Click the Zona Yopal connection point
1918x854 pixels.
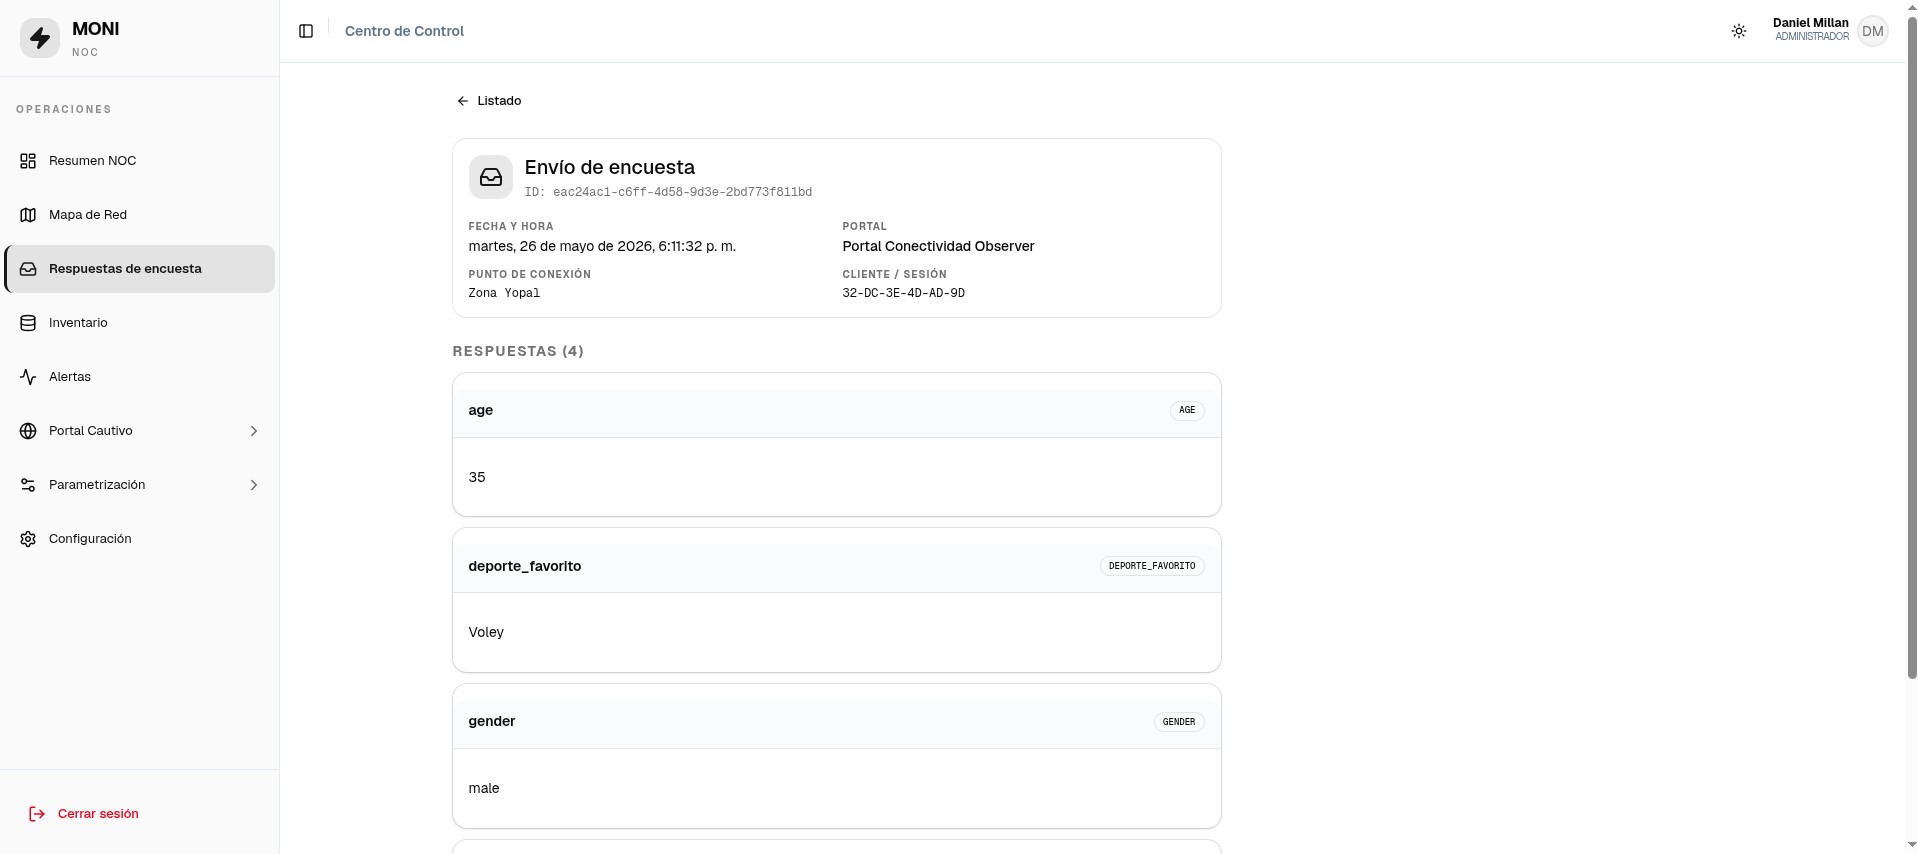pos(504,293)
